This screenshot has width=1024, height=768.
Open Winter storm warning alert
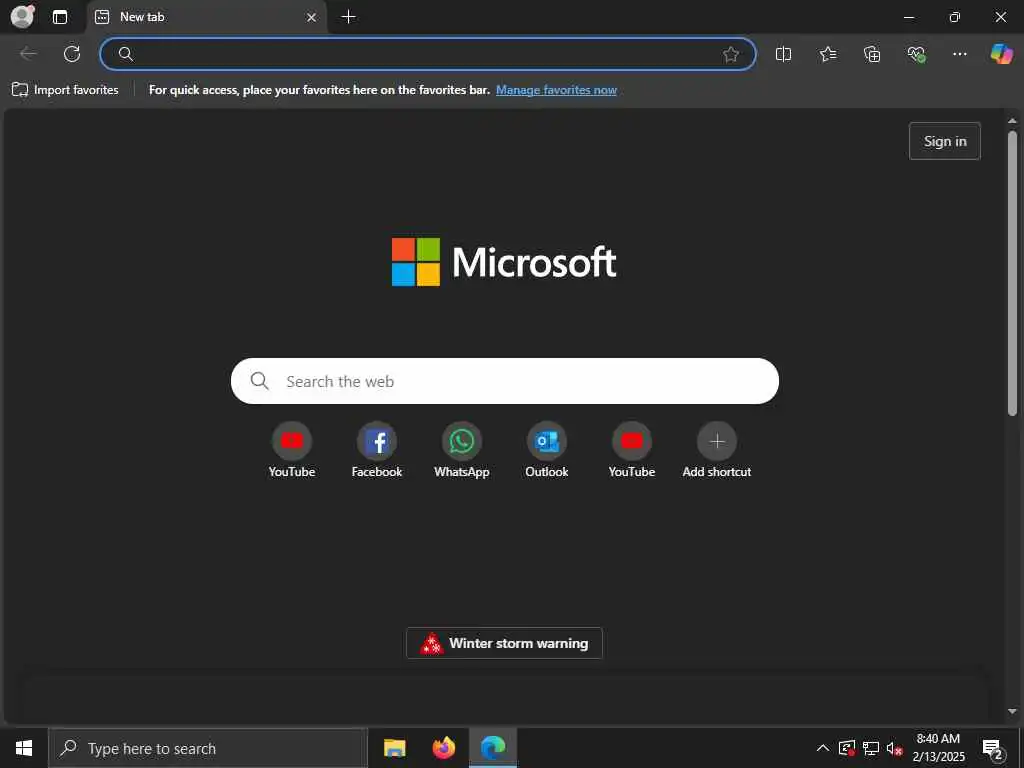click(x=504, y=643)
